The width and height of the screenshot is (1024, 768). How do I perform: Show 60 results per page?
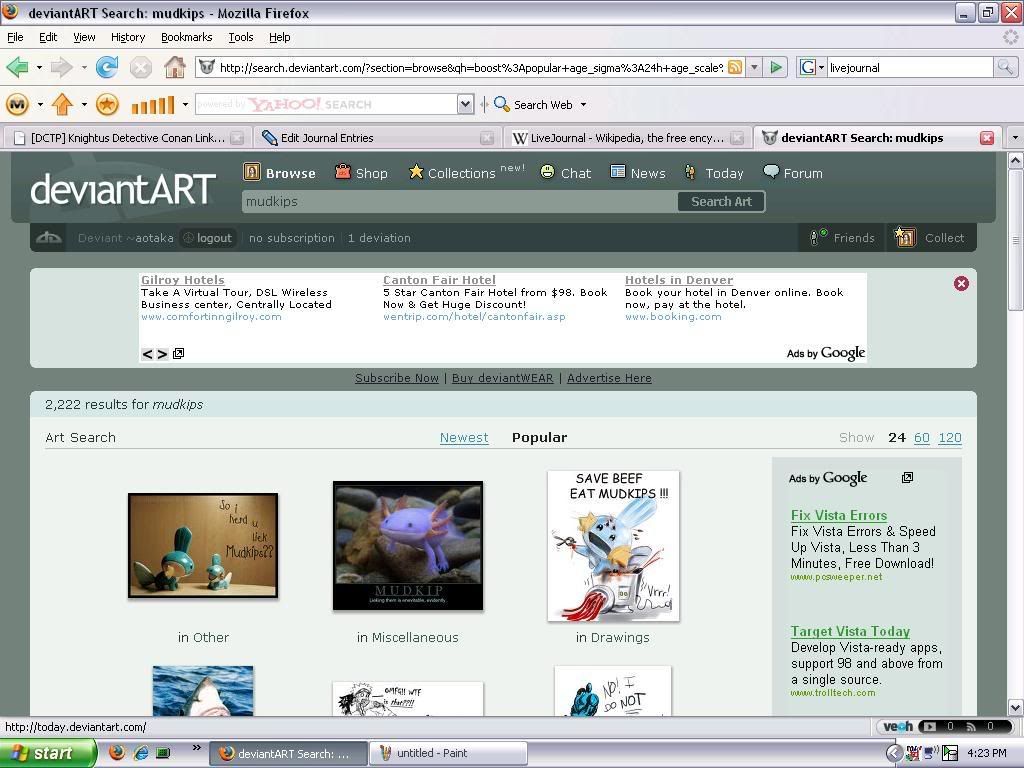(x=921, y=438)
